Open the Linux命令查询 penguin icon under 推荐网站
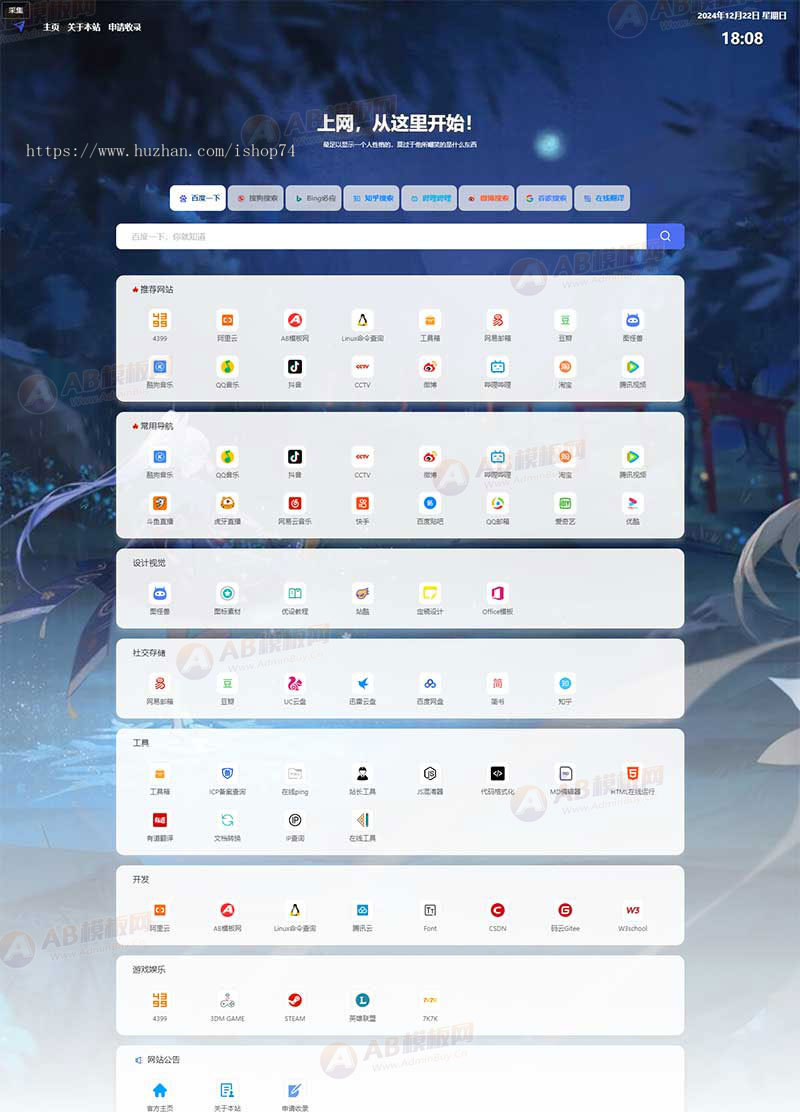 click(362, 320)
